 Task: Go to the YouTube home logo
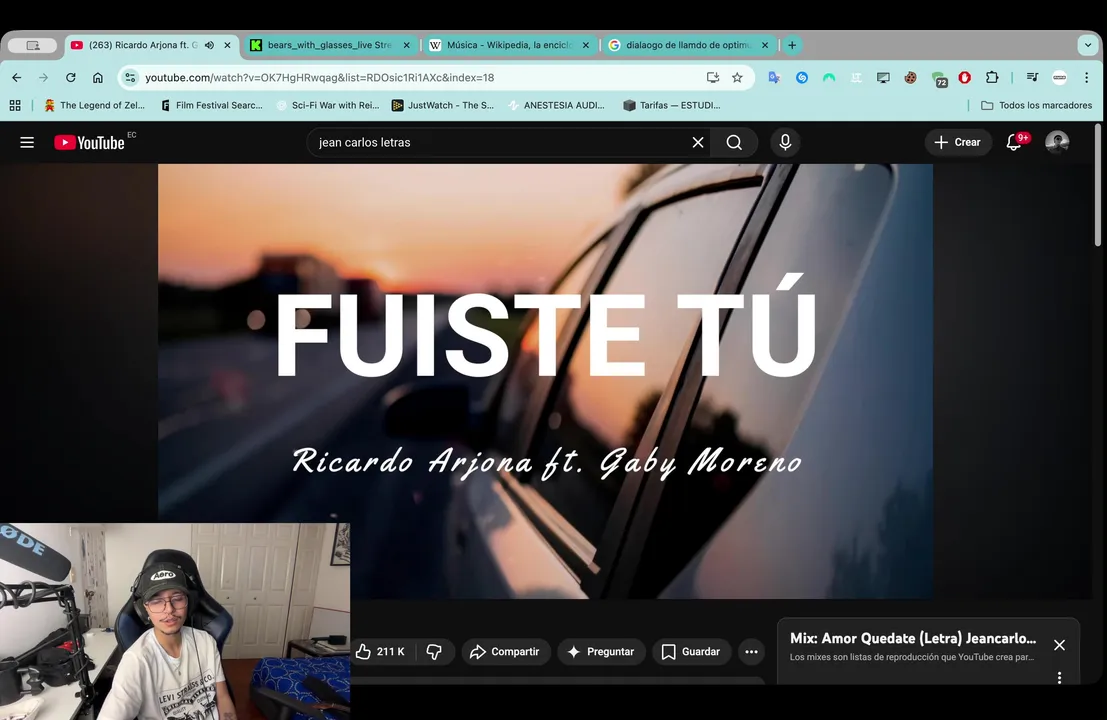90,143
